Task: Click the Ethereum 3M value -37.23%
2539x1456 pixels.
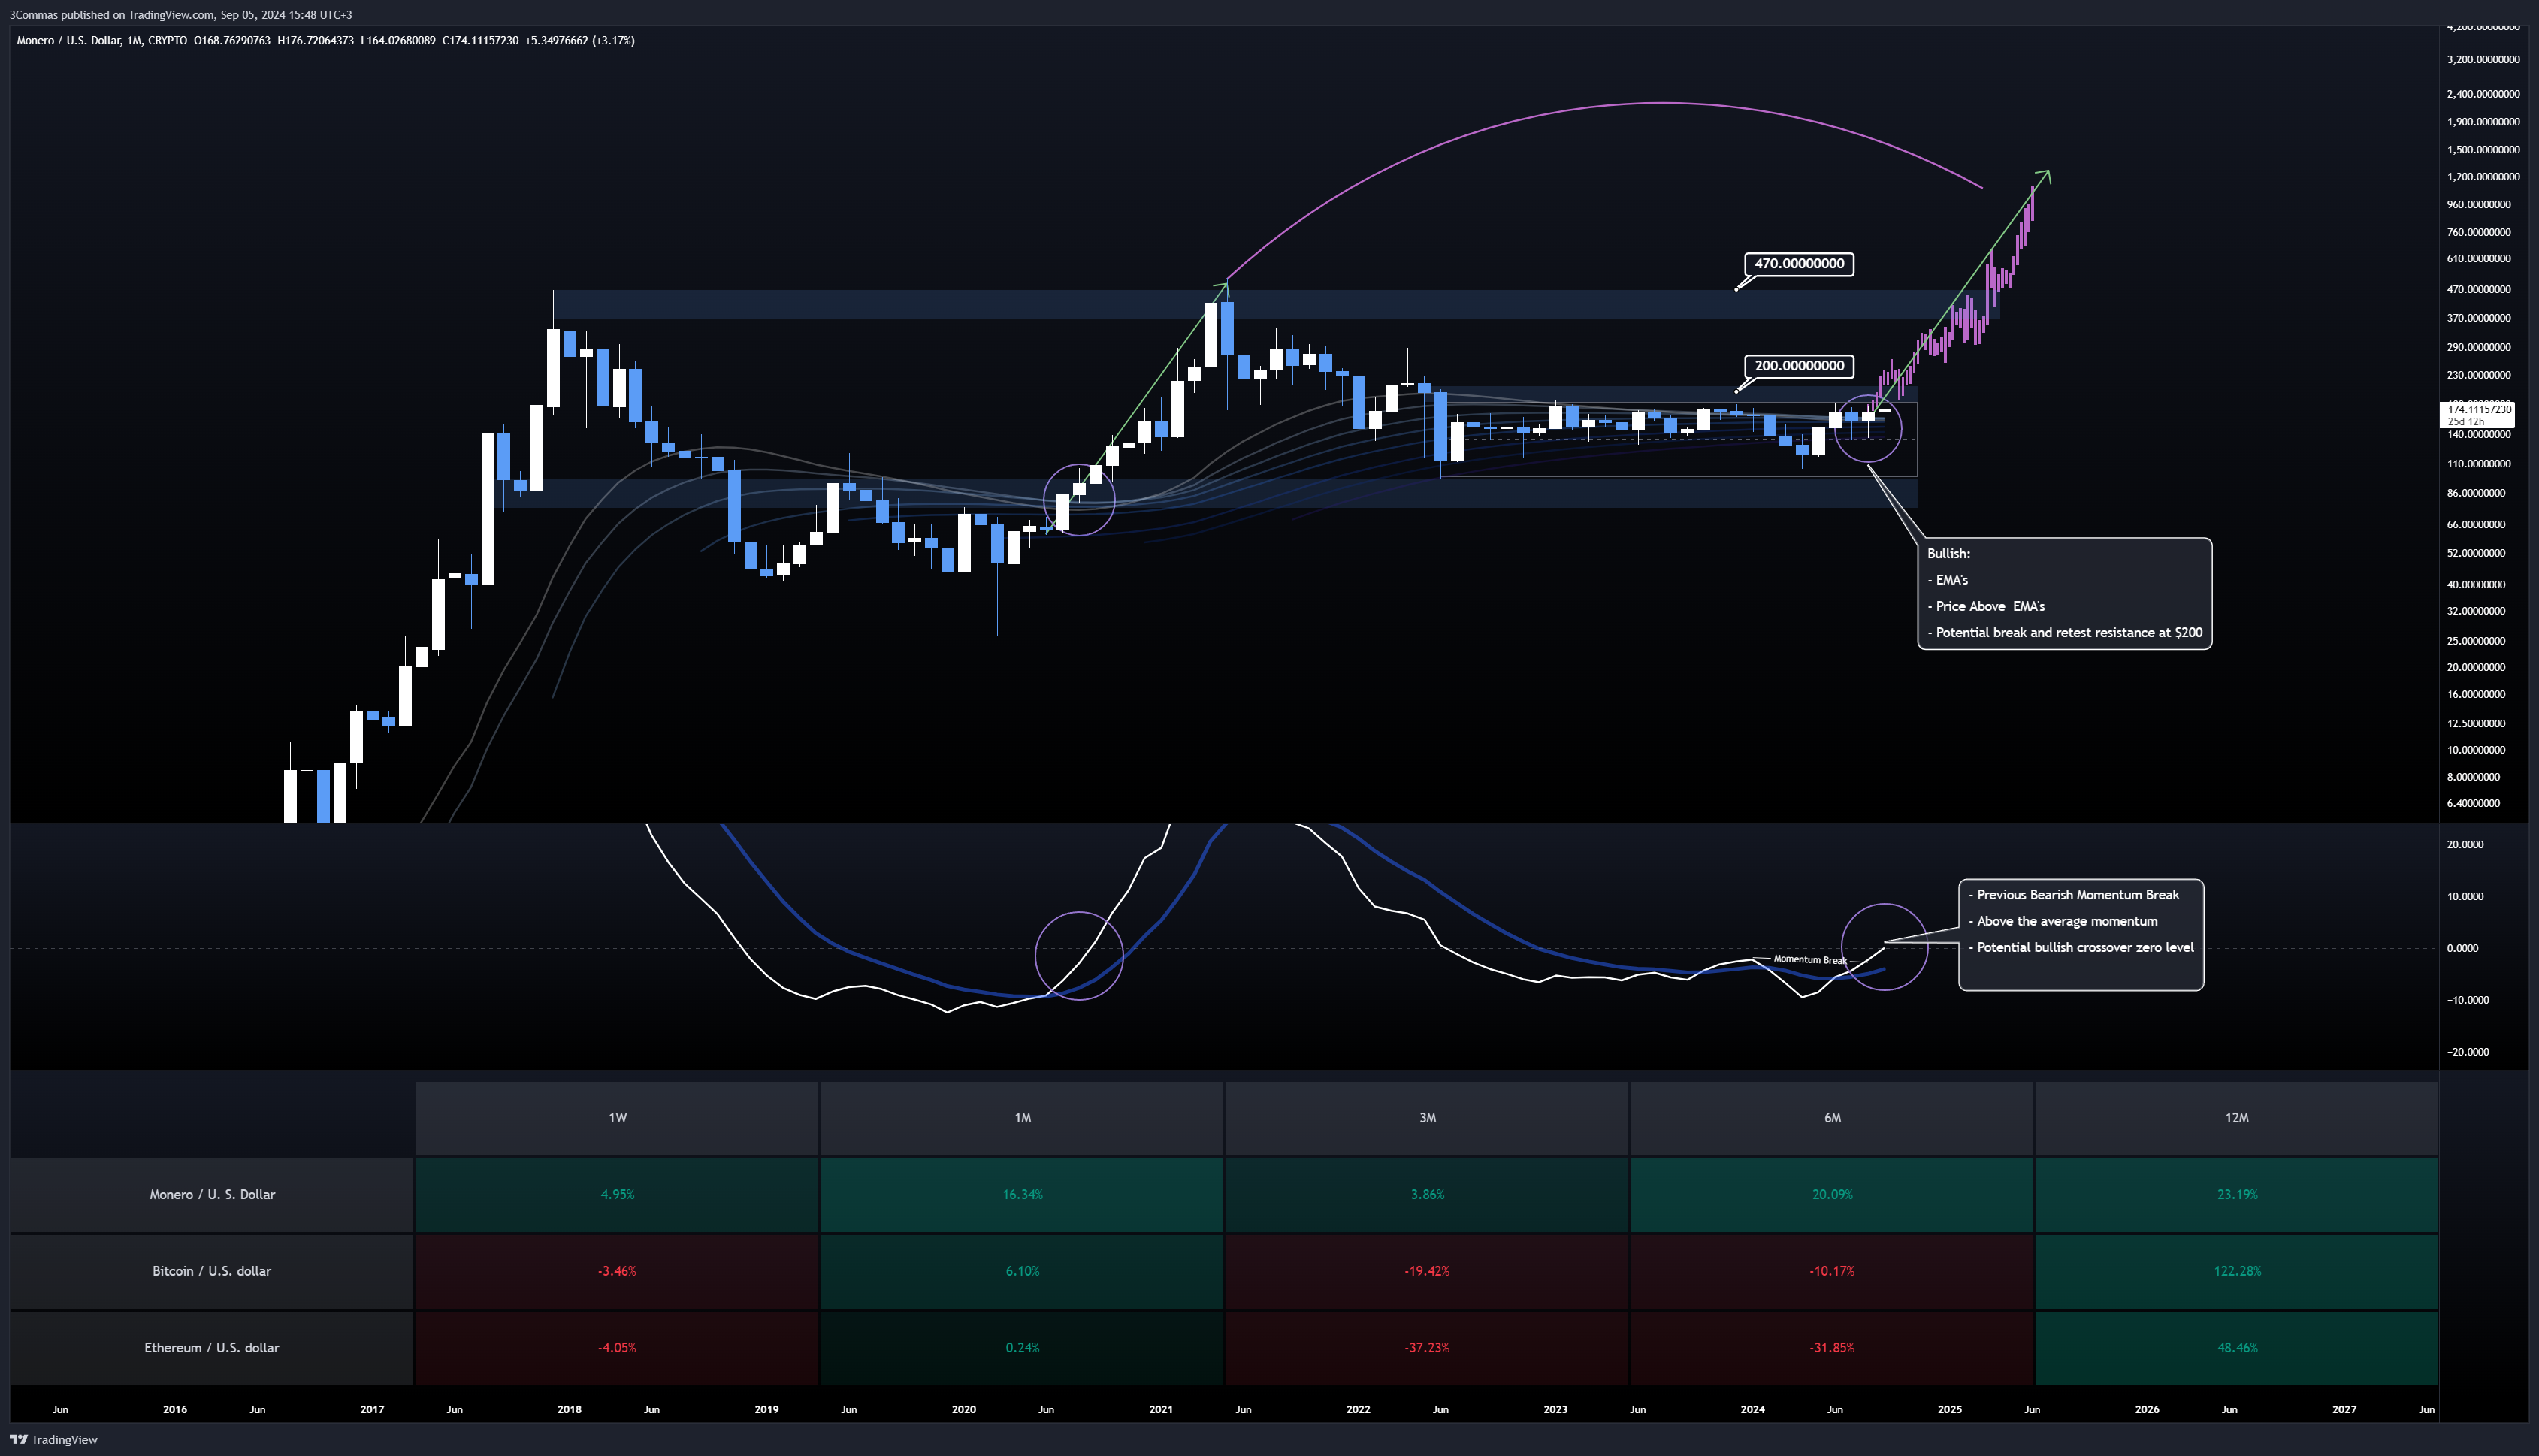Action: (x=1427, y=1348)
